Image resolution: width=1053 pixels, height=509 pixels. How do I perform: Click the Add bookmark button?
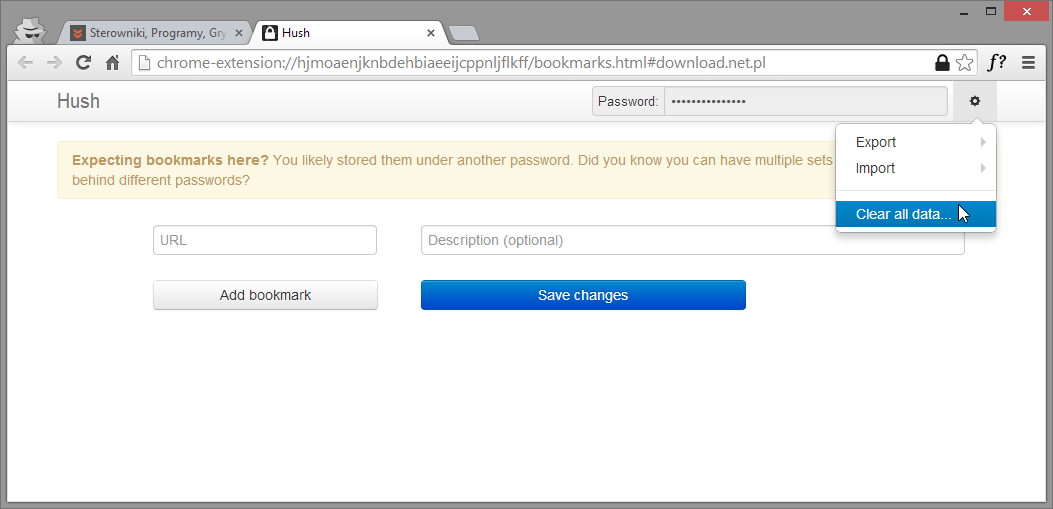tap(265, 295)
